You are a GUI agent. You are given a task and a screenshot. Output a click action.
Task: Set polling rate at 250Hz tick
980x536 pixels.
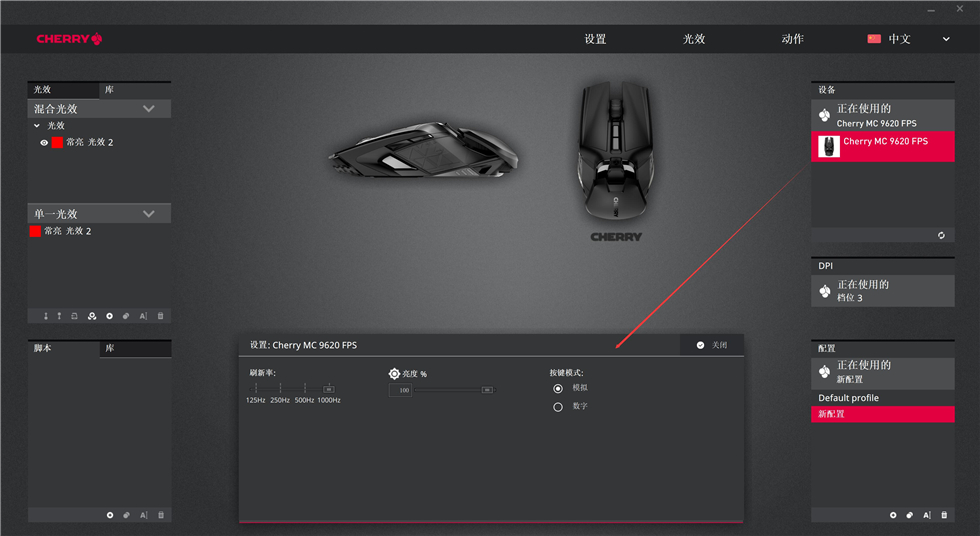(x=281, y=389)
